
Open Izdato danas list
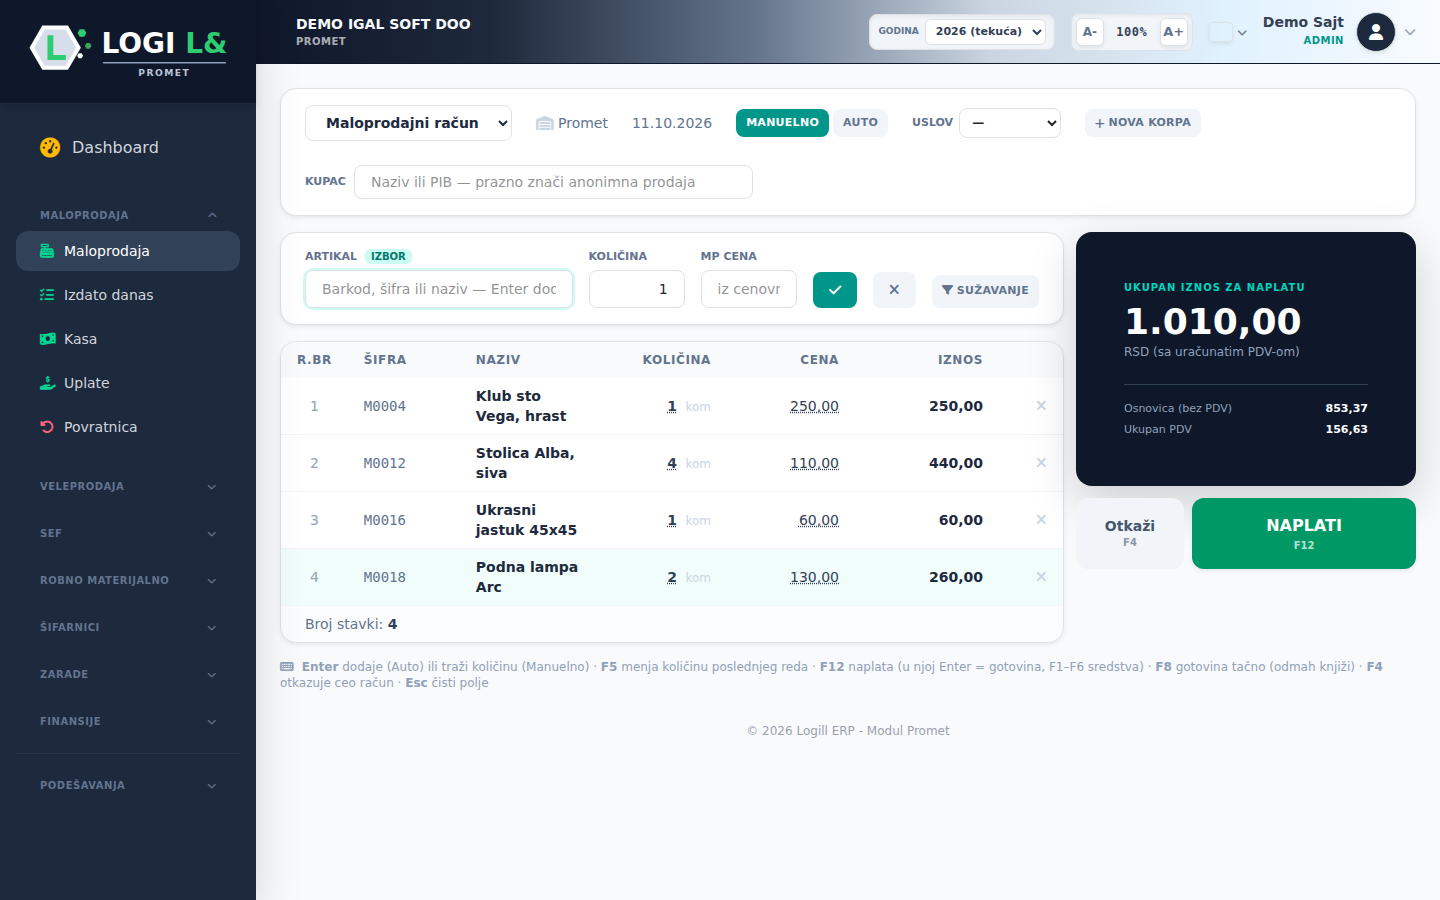point(128,295)
